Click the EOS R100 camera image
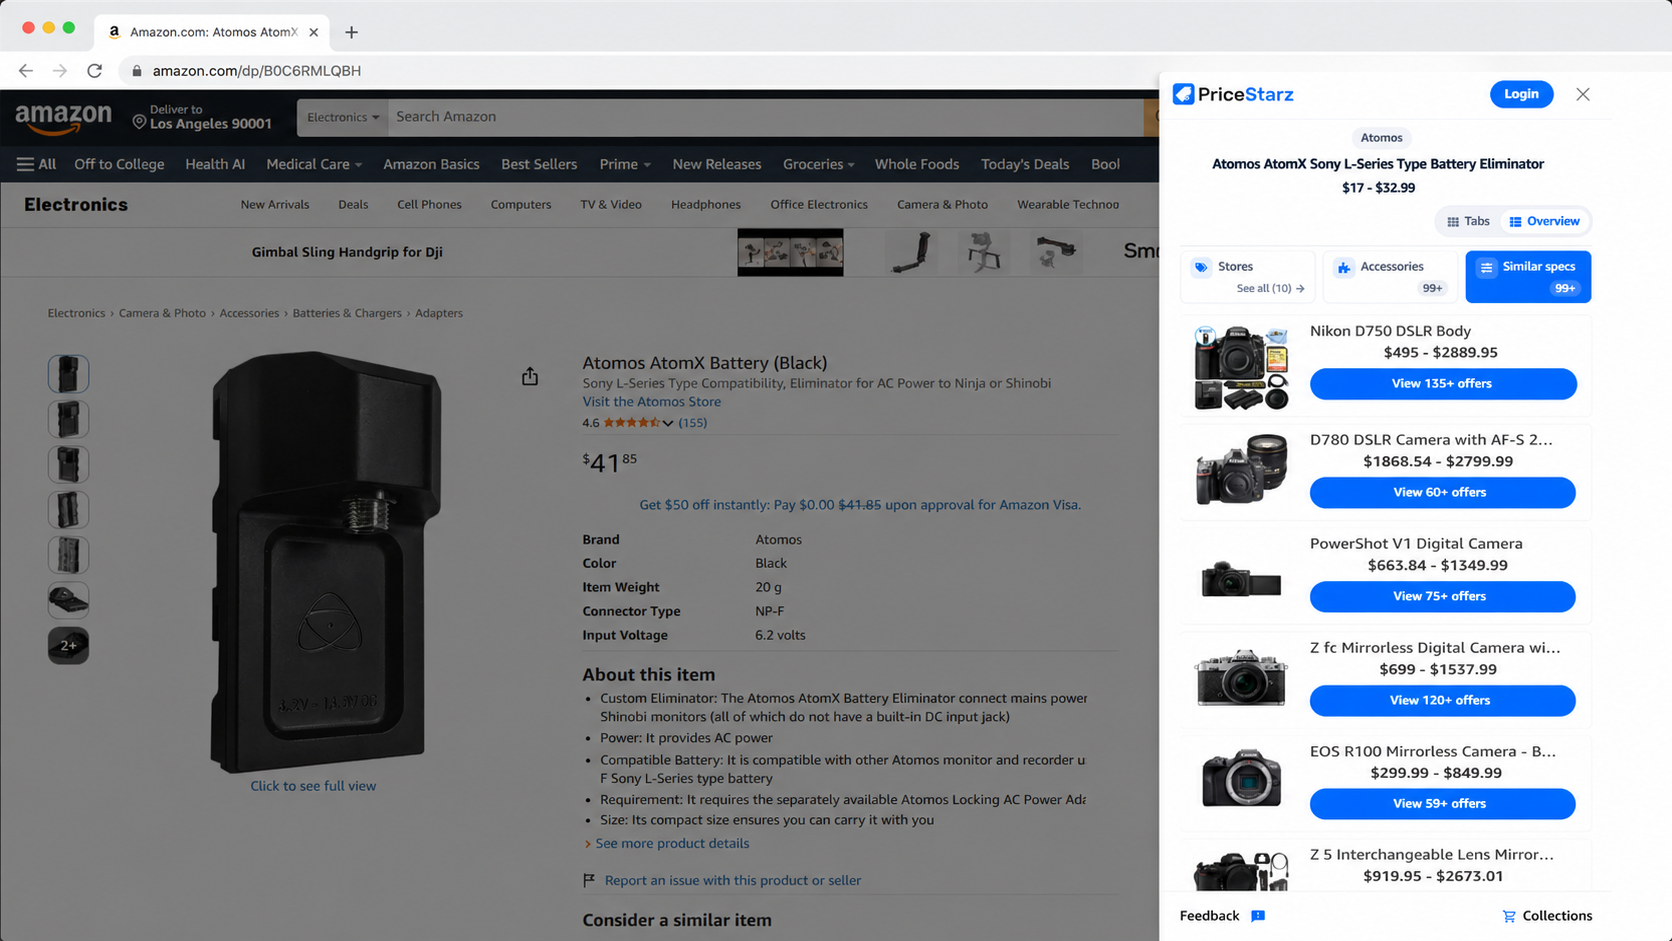The image size is (1672, 941). tap(1241, 777)
